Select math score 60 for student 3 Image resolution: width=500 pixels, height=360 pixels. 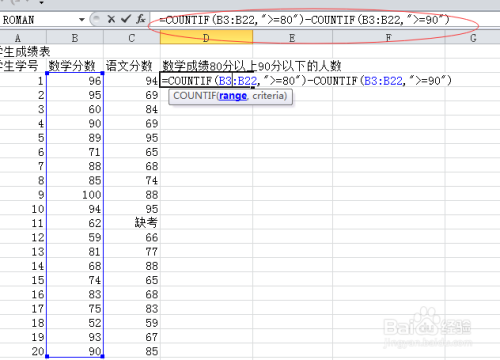pos(75,109)
